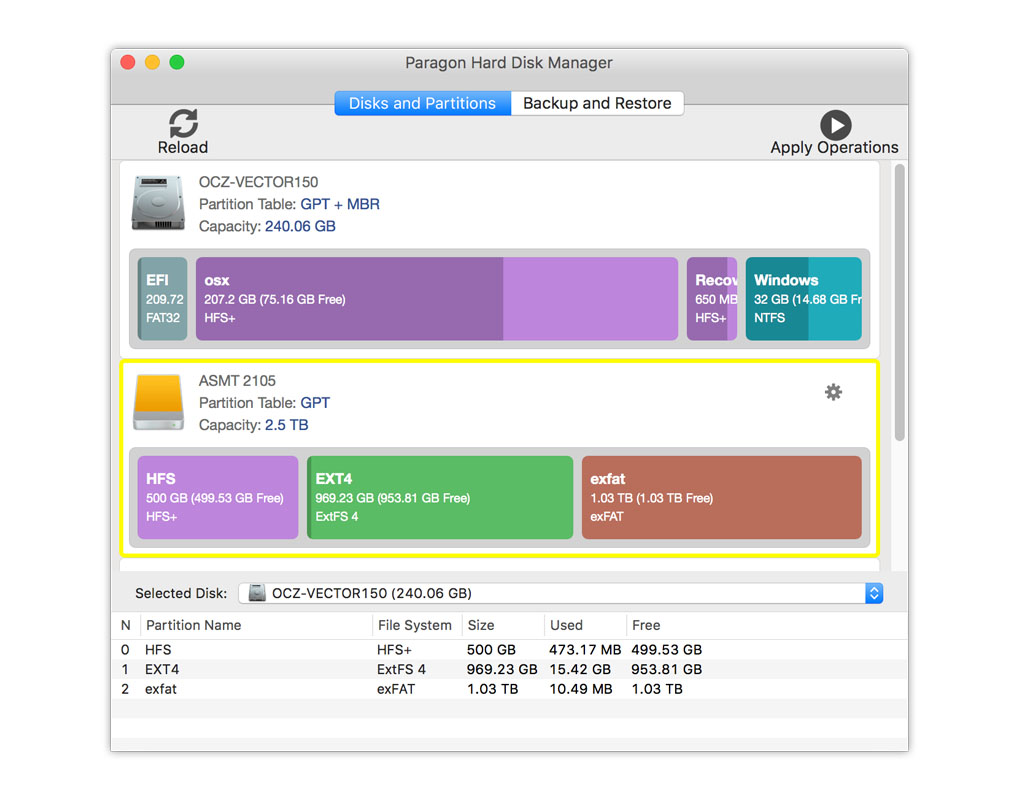Click the exFAT file system table cell
The width and height of the screenshot is (1020, 804).
pyautogui.click(x=396, y=689)
